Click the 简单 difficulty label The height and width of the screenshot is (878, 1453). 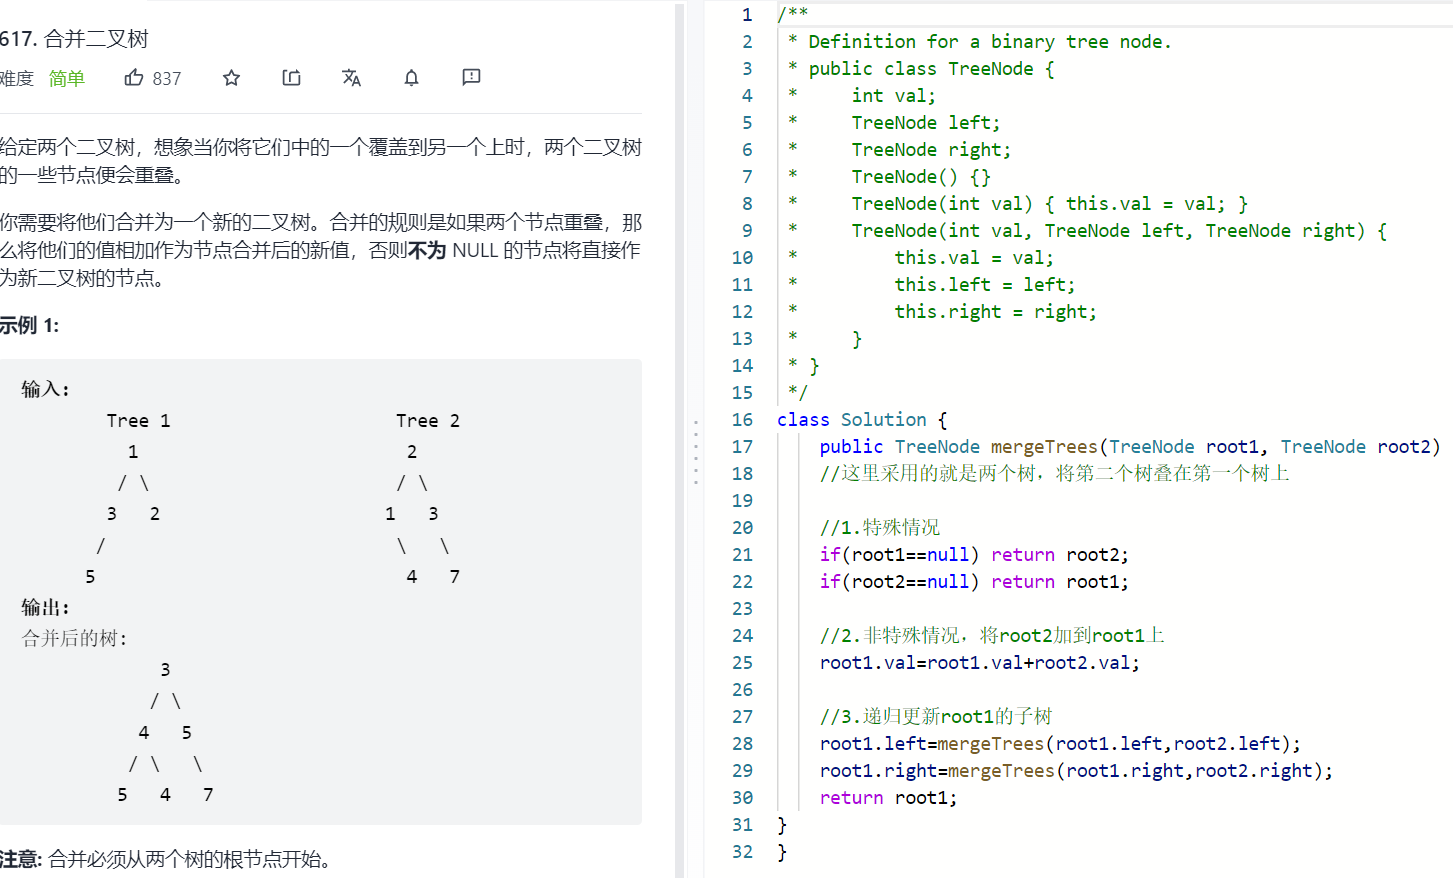coord(67,78)
